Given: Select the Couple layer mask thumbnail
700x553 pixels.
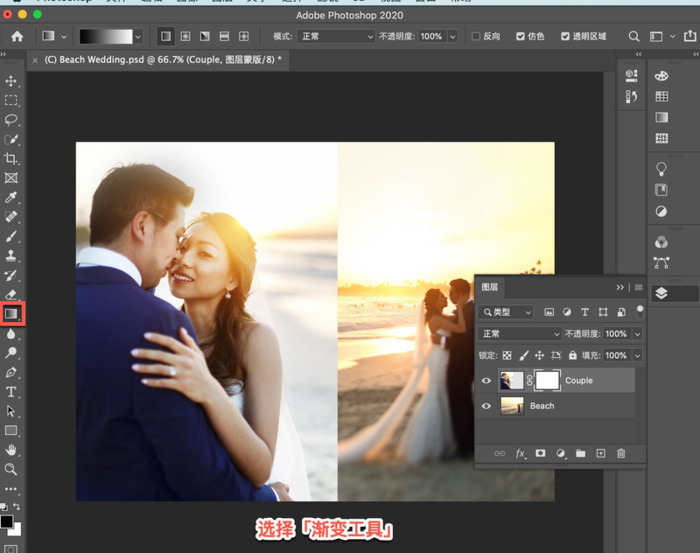Looking at the screenshot, I should (x=546, y=380).
